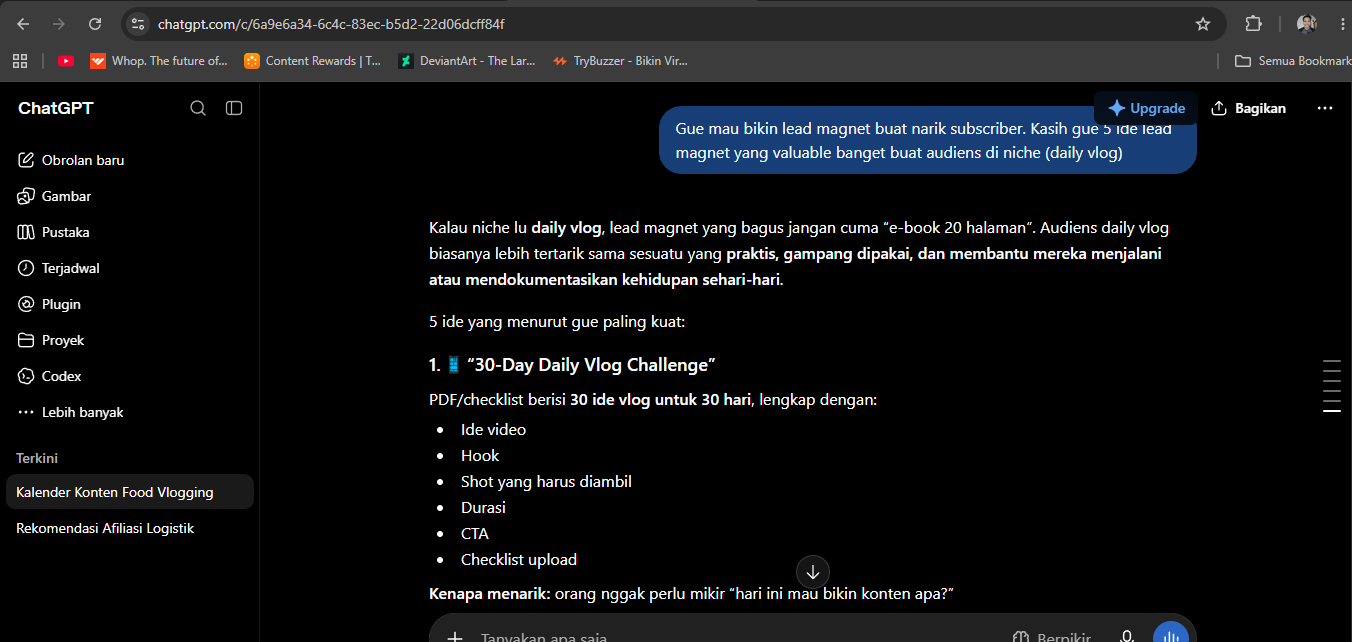Click the ChatGPT logo text in sidebar

pyautogui.click(x=56, y=108)
